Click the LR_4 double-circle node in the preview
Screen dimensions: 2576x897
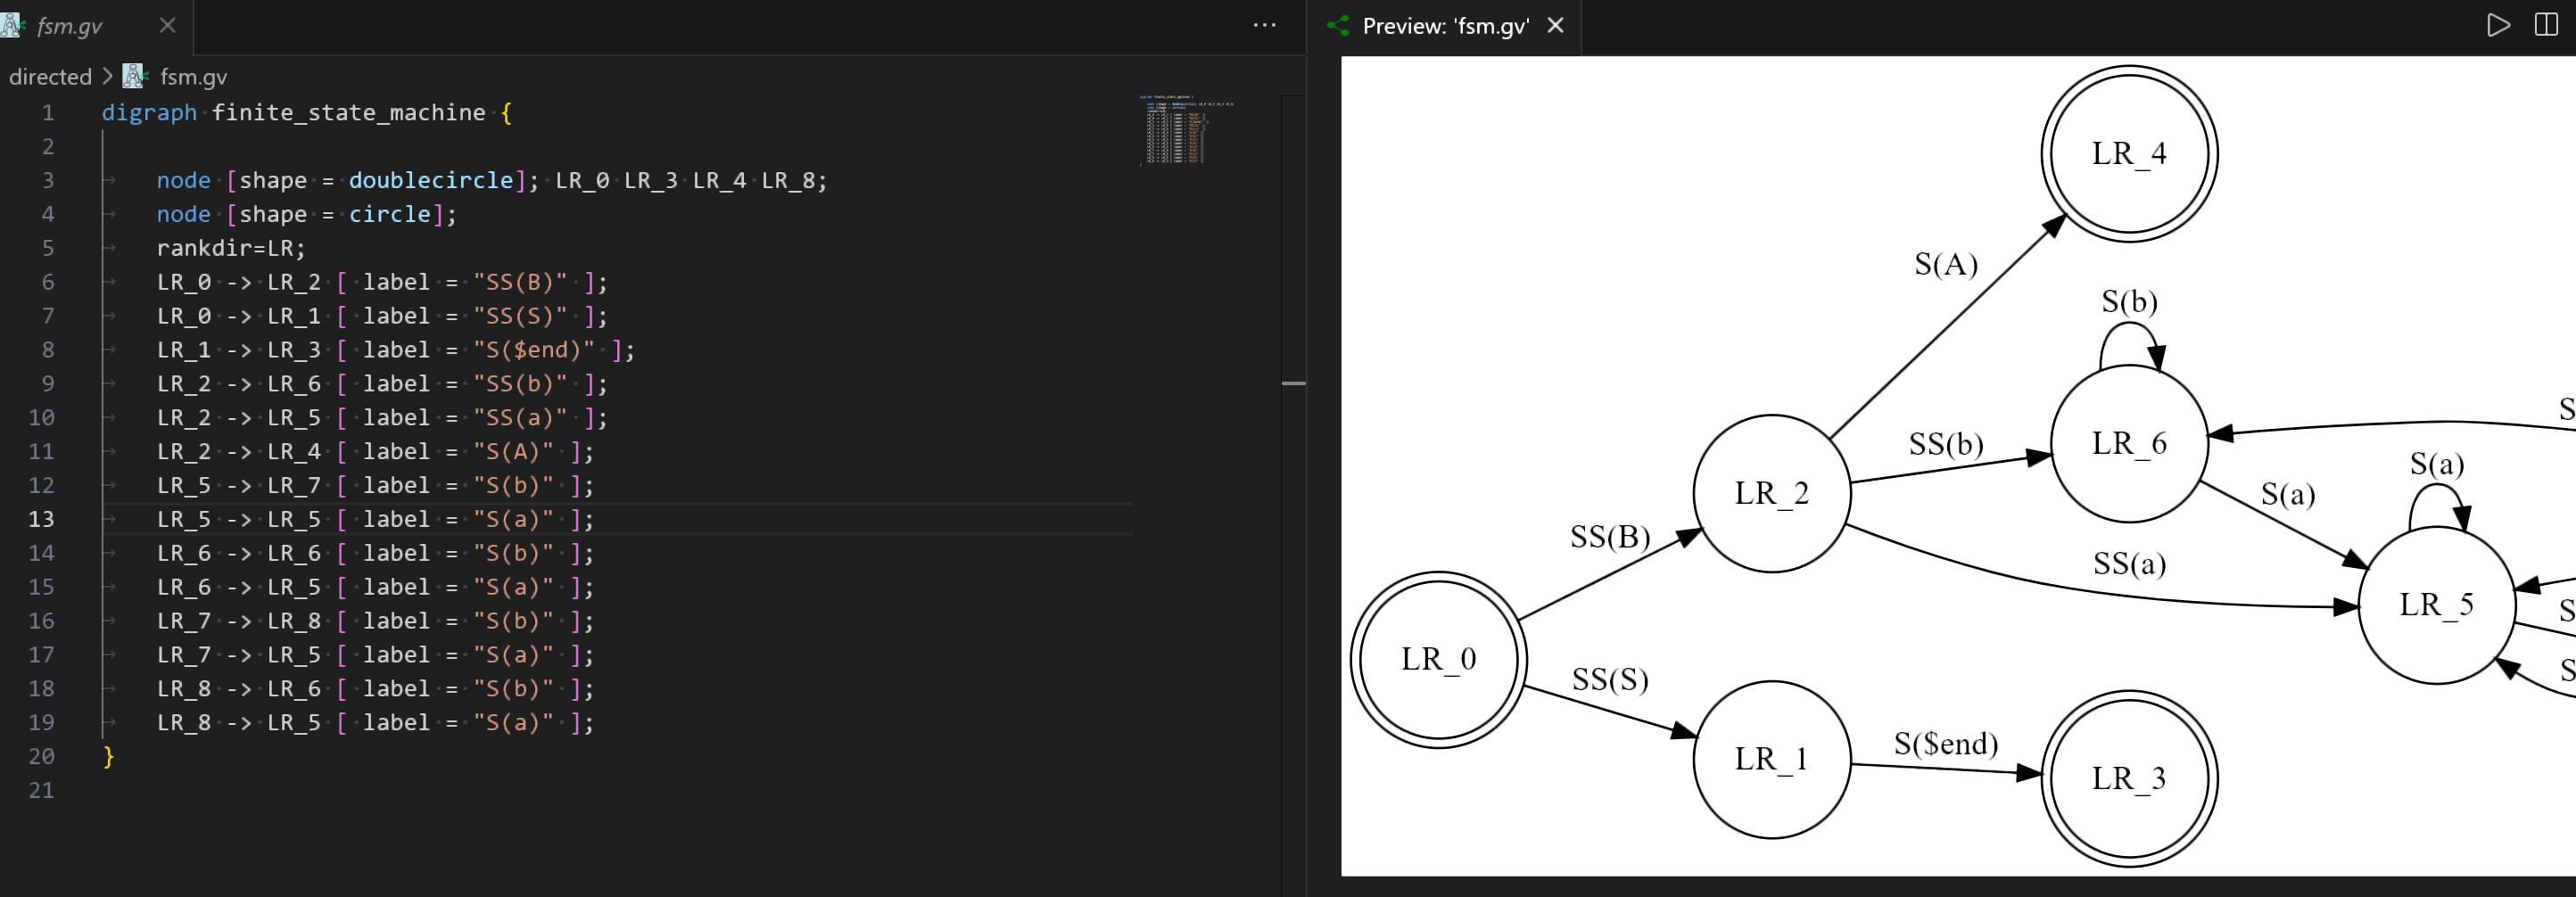tap(2129, 154)
